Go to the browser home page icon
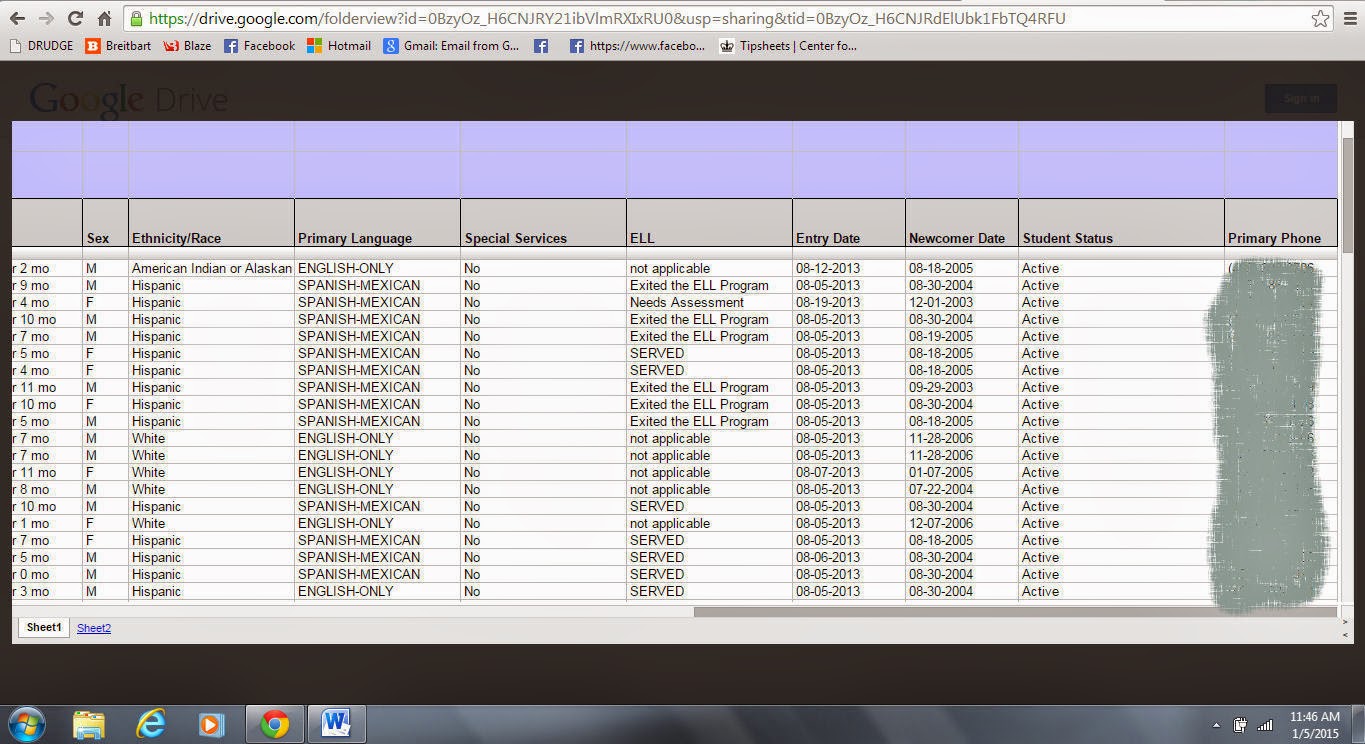This screenshot has height=744, width=1365. click(x=104, y=18)
